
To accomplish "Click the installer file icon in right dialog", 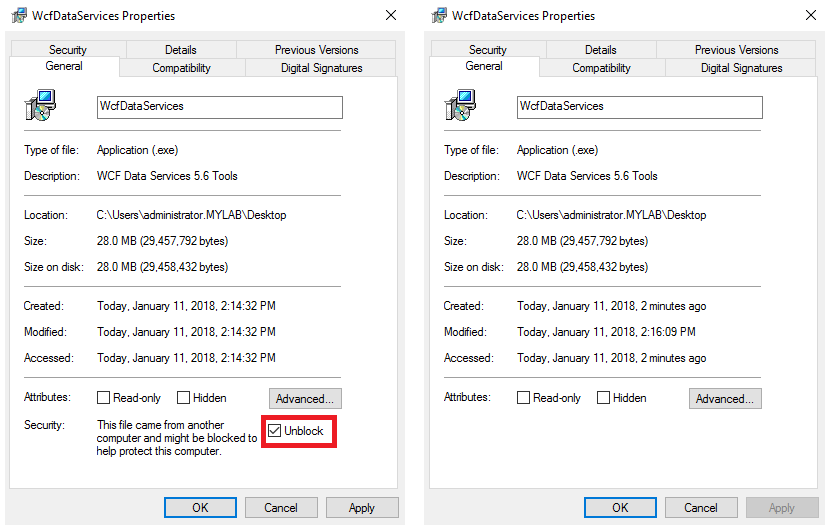I will [460, 105].
